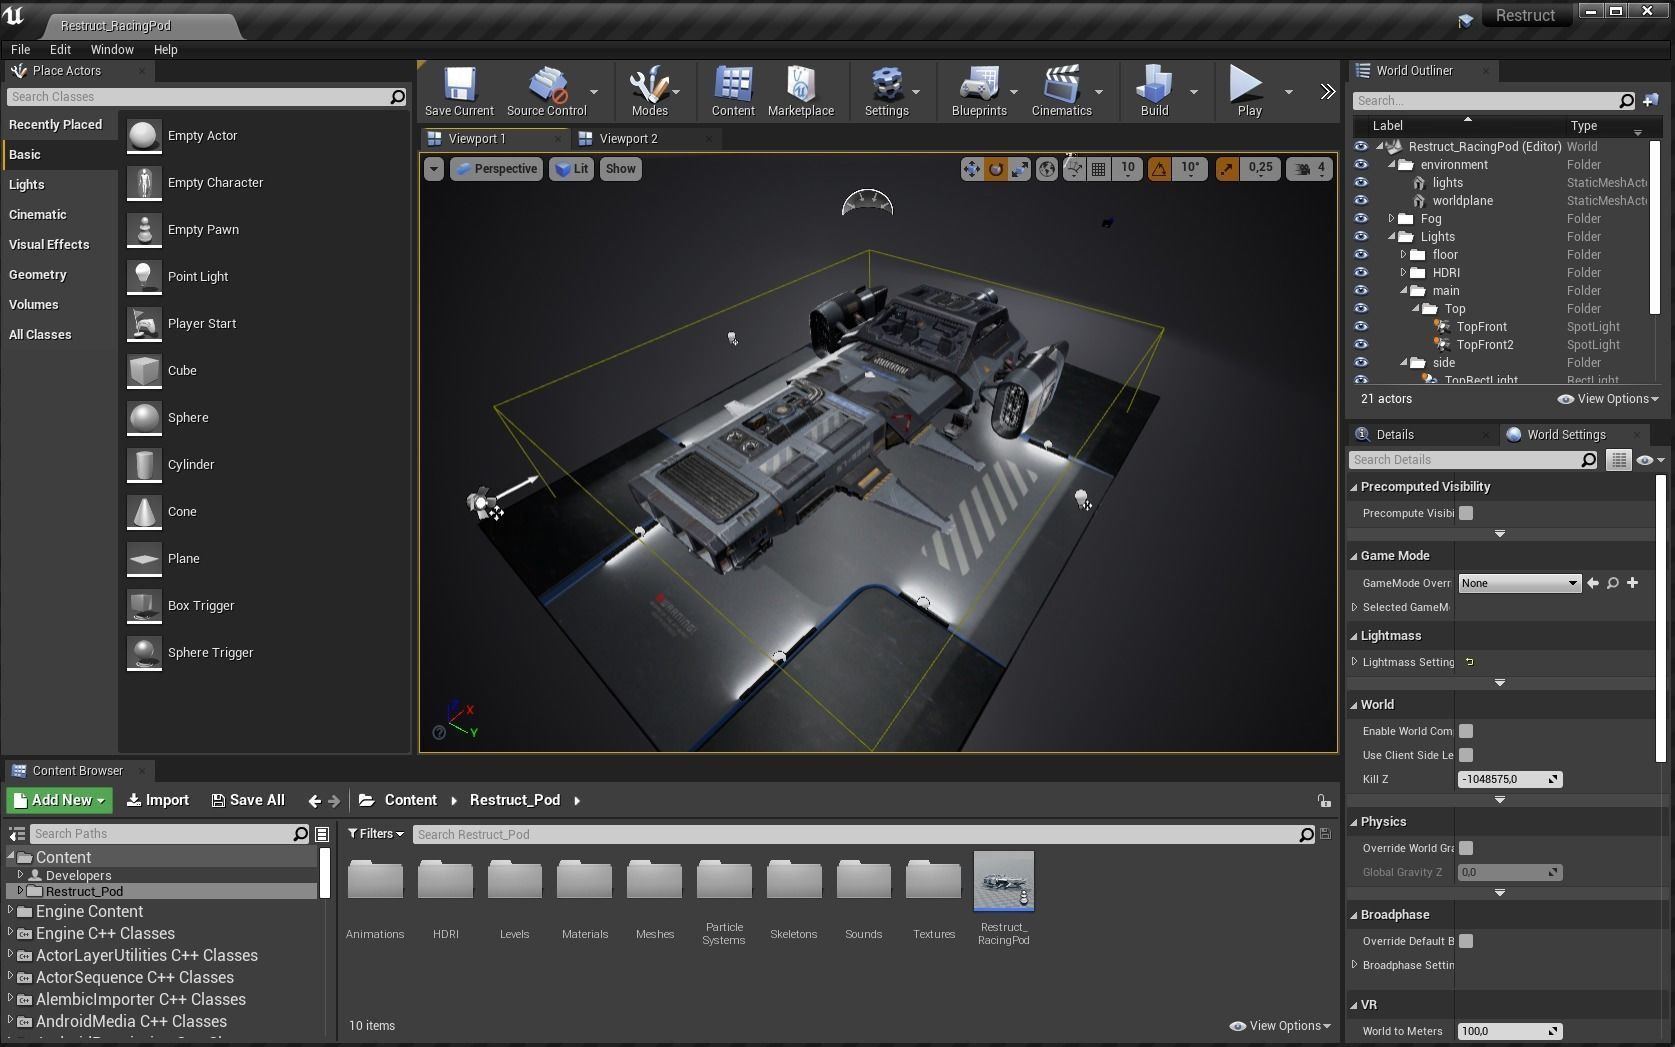Check Override Default Broadphase checkbox
Image resolution: width=1675 pixels, height=1047 pixels.
point(1466,941)
